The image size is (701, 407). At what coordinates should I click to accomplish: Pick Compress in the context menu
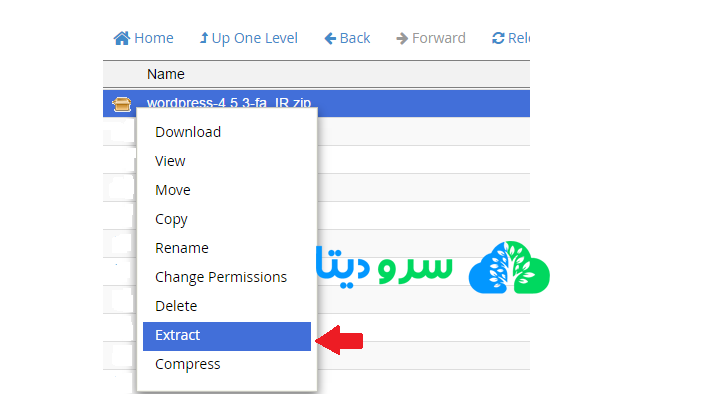coord(188,364)
